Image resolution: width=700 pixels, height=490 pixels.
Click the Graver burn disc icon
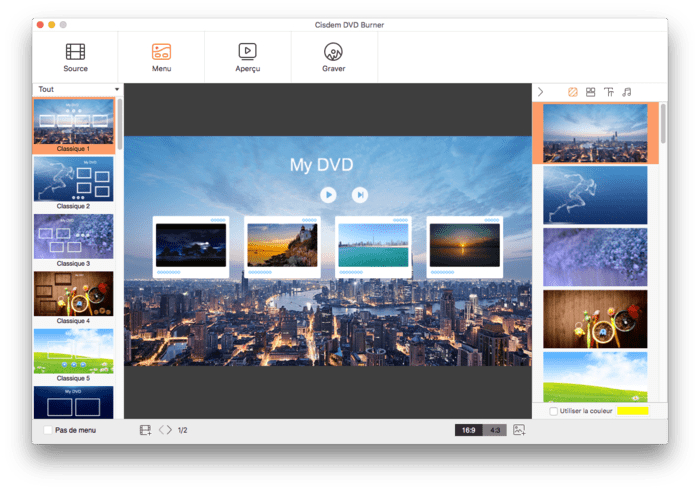tap(333, 57)
